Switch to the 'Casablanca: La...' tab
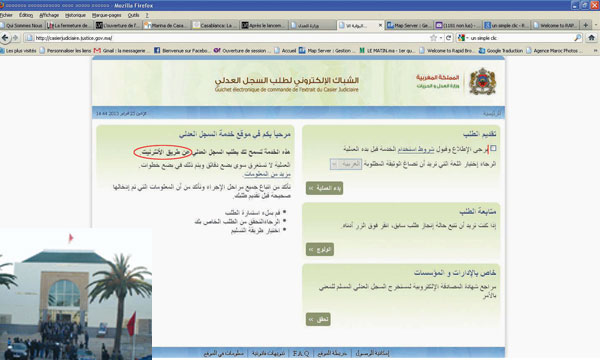The height and width of the screenshot is (360, 600). point(215,25)
